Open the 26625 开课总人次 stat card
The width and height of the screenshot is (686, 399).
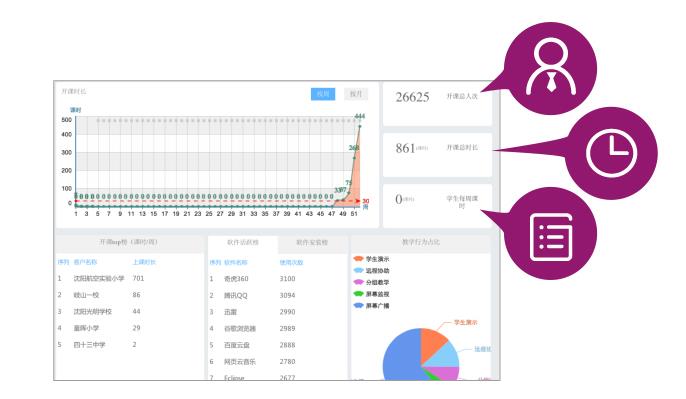pyautogui.click(x=437, y=104)
